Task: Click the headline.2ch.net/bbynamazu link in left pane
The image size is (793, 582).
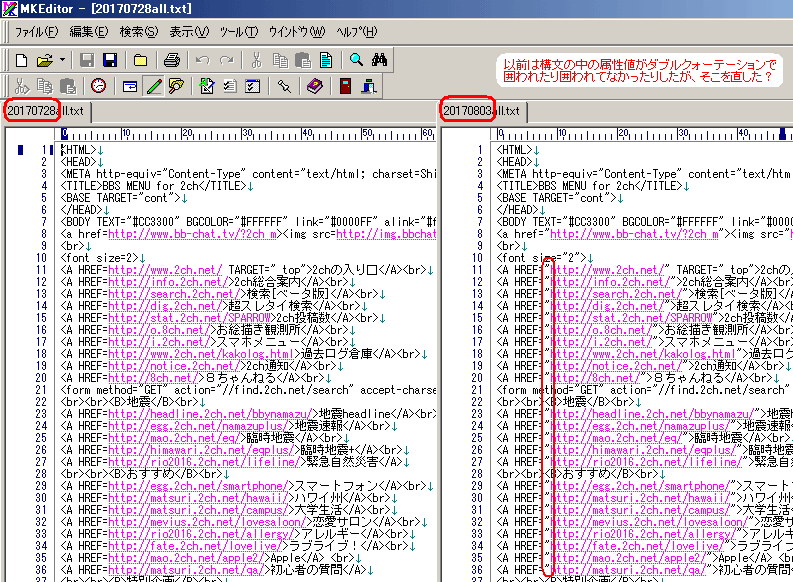Action: [210, 414]
